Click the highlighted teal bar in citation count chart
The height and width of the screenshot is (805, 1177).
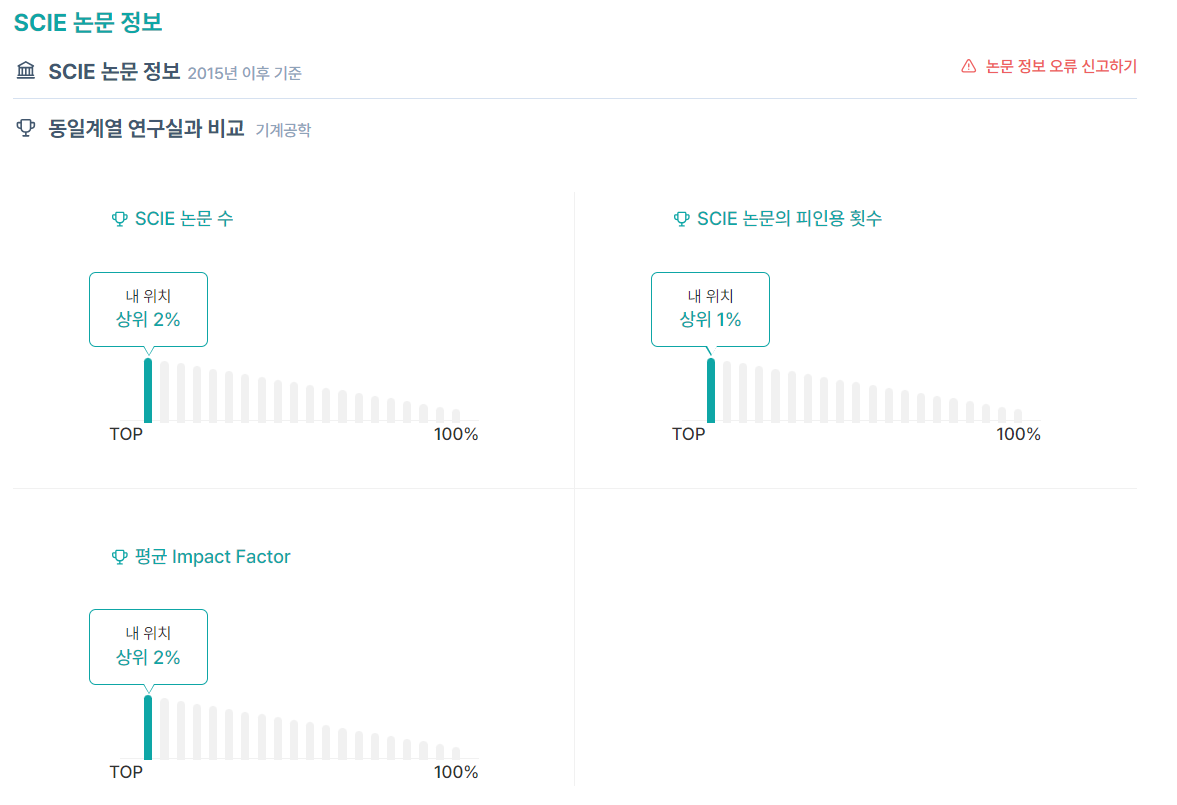coord(711,390)
